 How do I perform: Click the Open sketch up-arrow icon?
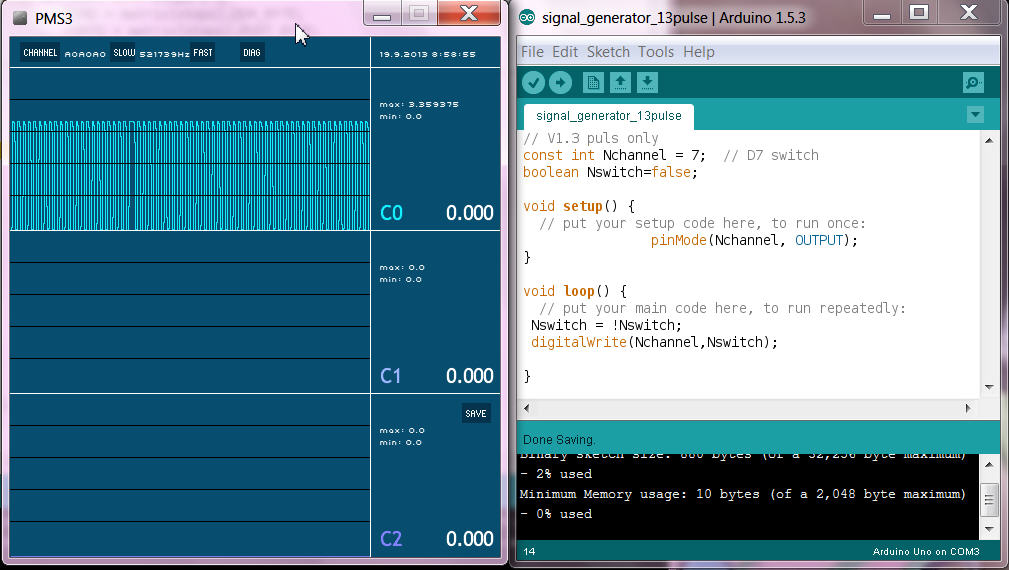coord(620,83)
